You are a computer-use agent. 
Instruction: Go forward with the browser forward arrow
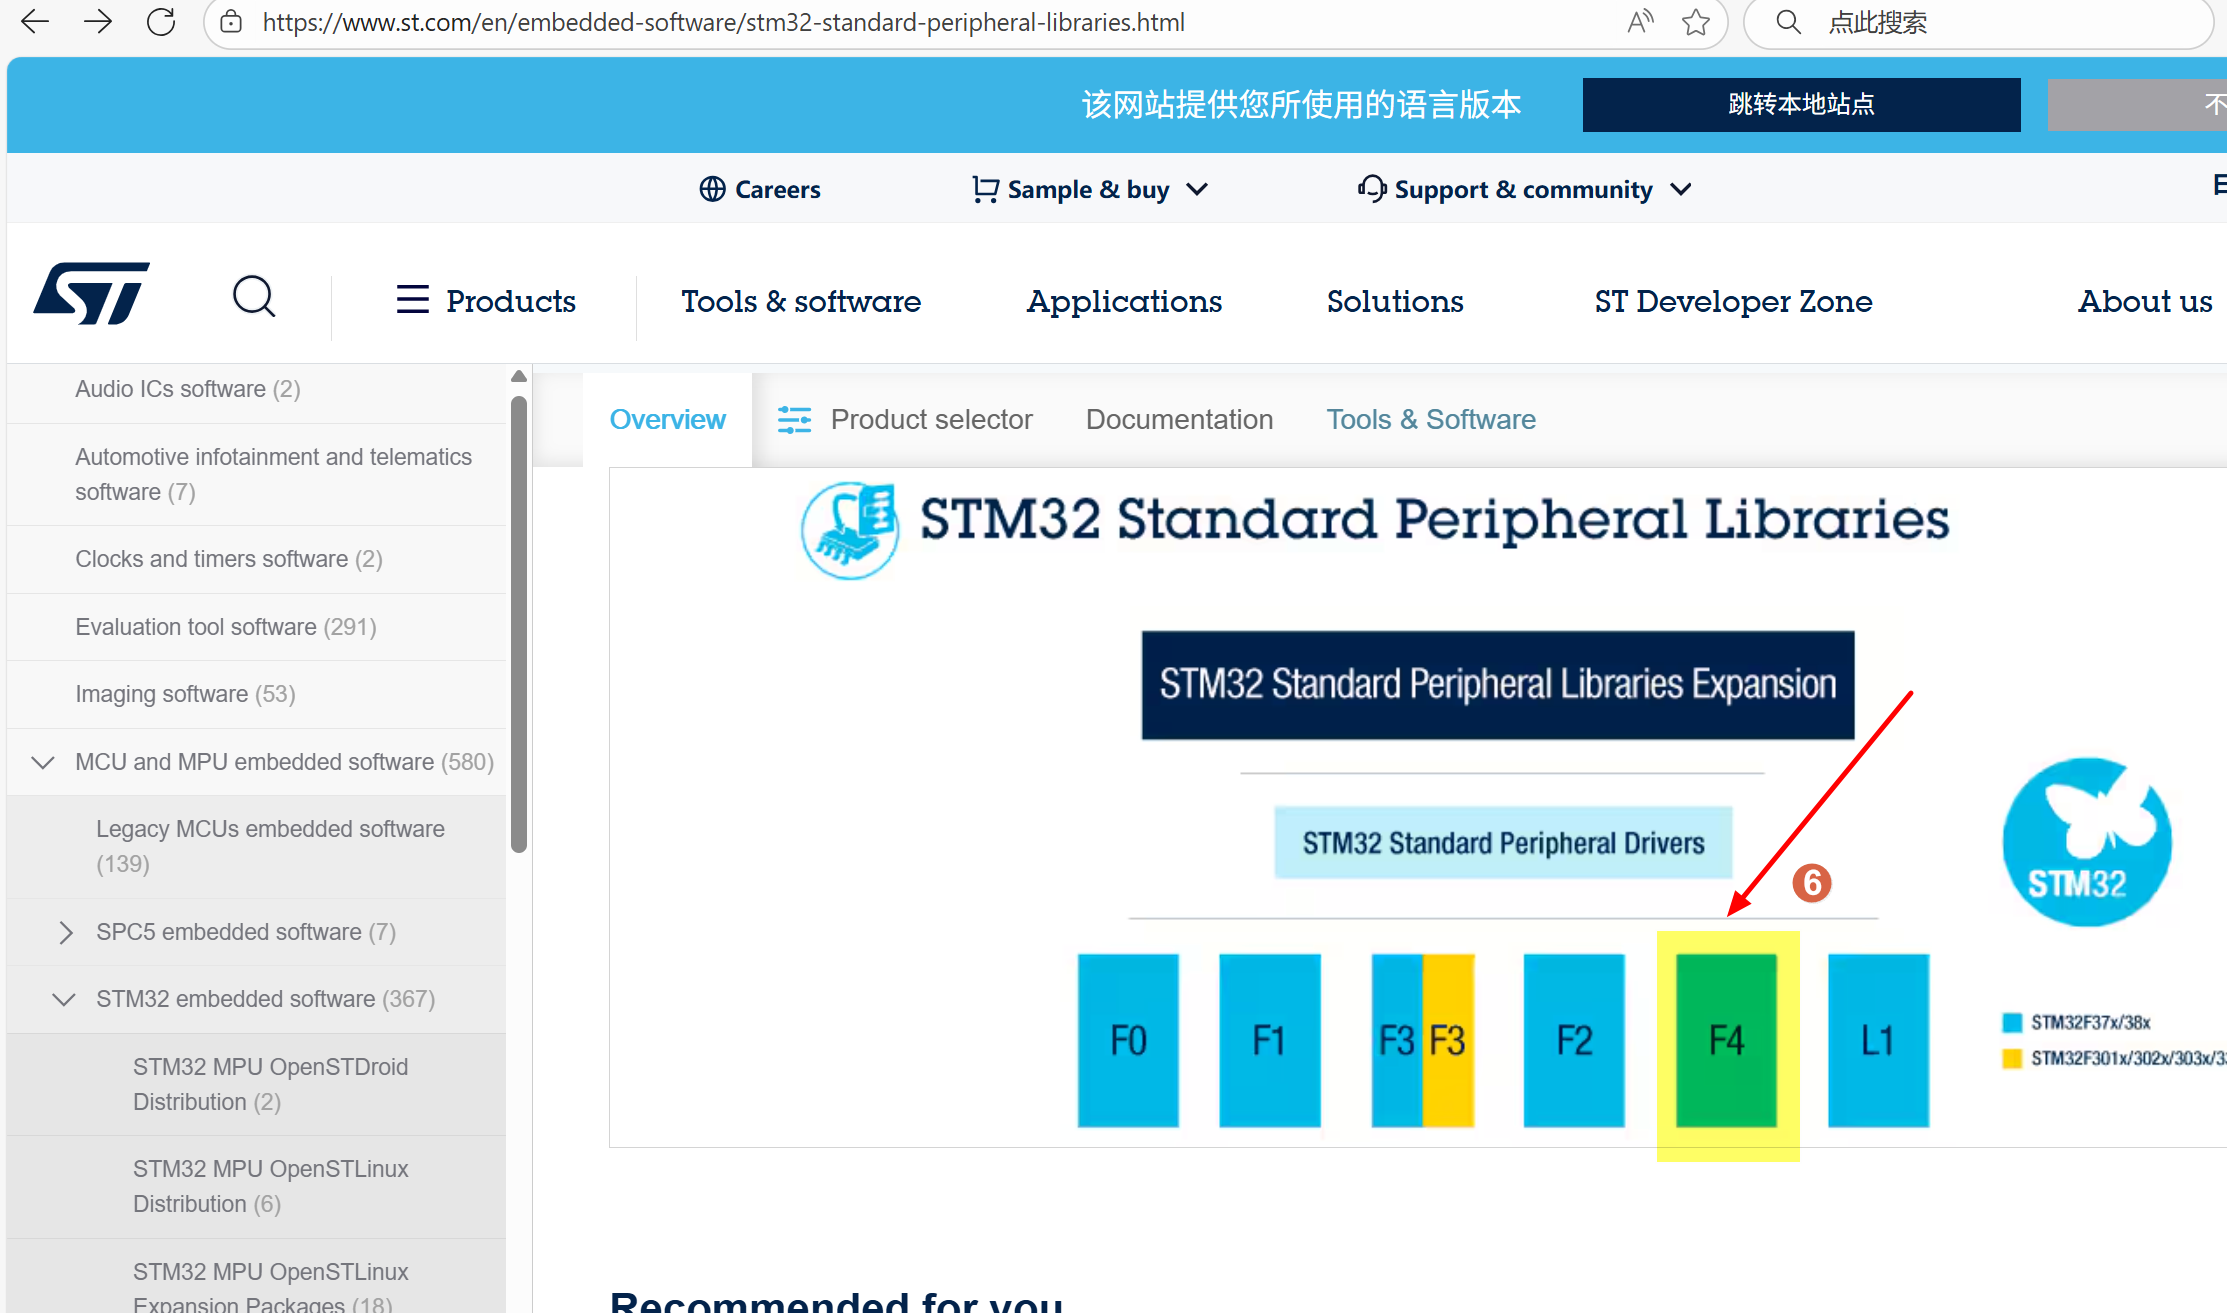pos(98,22)
